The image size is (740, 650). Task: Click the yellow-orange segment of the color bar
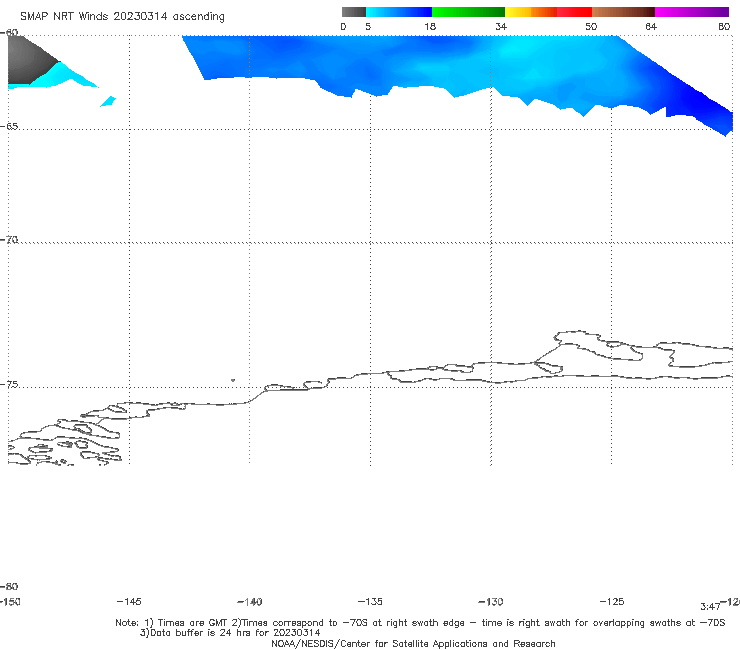(x=531, y=12)
